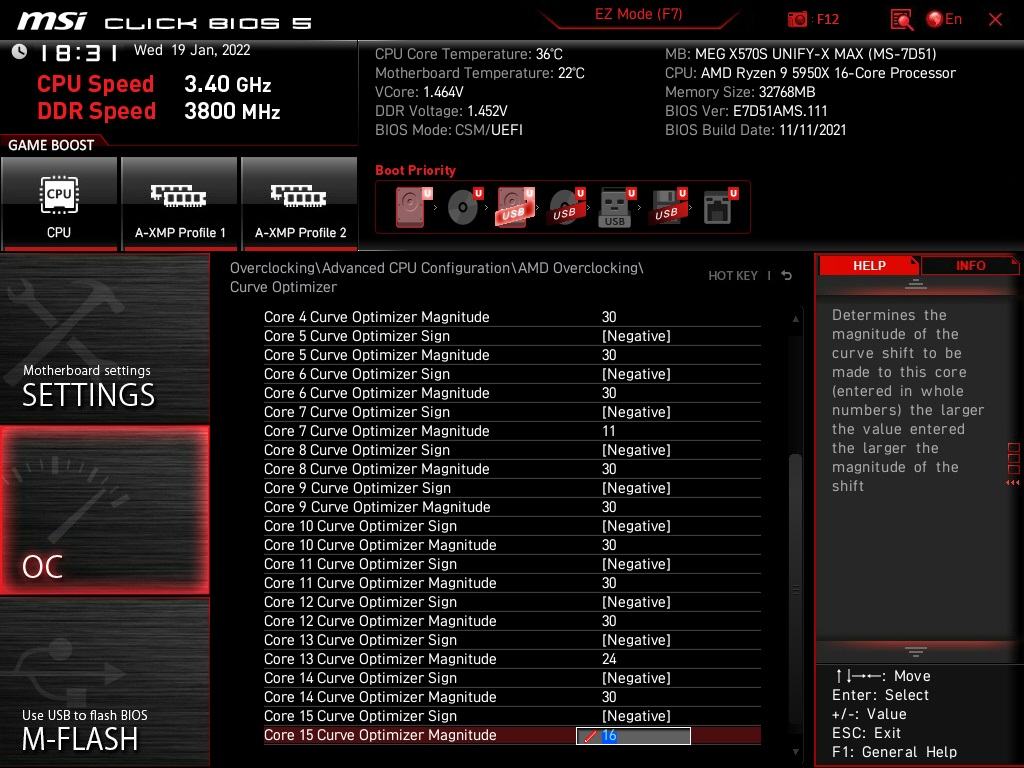The image size is (1024, 768).
Task: Open the OC overclocking section
Action: (104, 511)
